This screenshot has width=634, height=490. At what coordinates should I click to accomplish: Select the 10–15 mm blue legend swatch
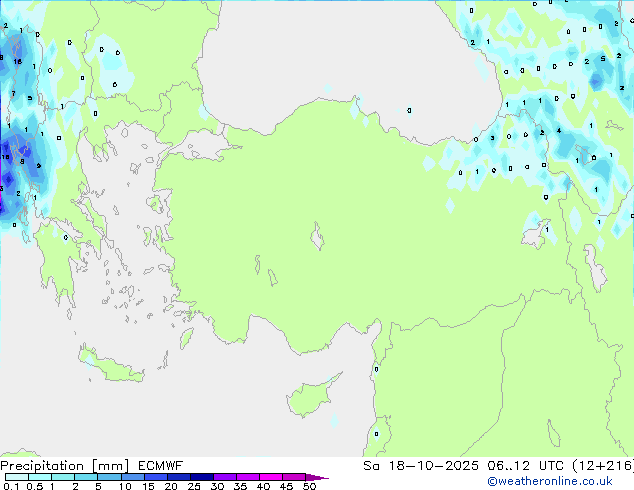coord(133,477)
